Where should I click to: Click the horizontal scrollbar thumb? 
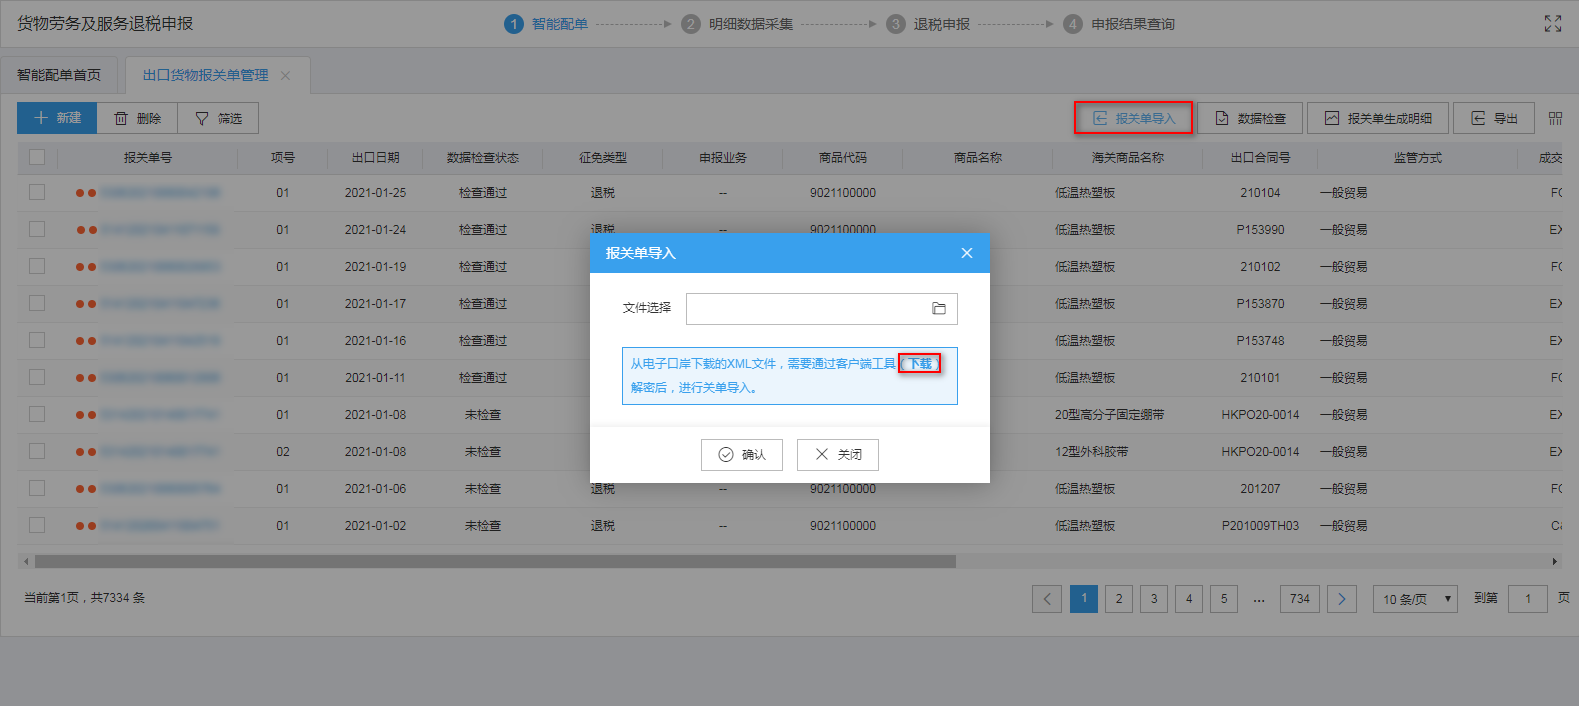[x=495, y=562]
